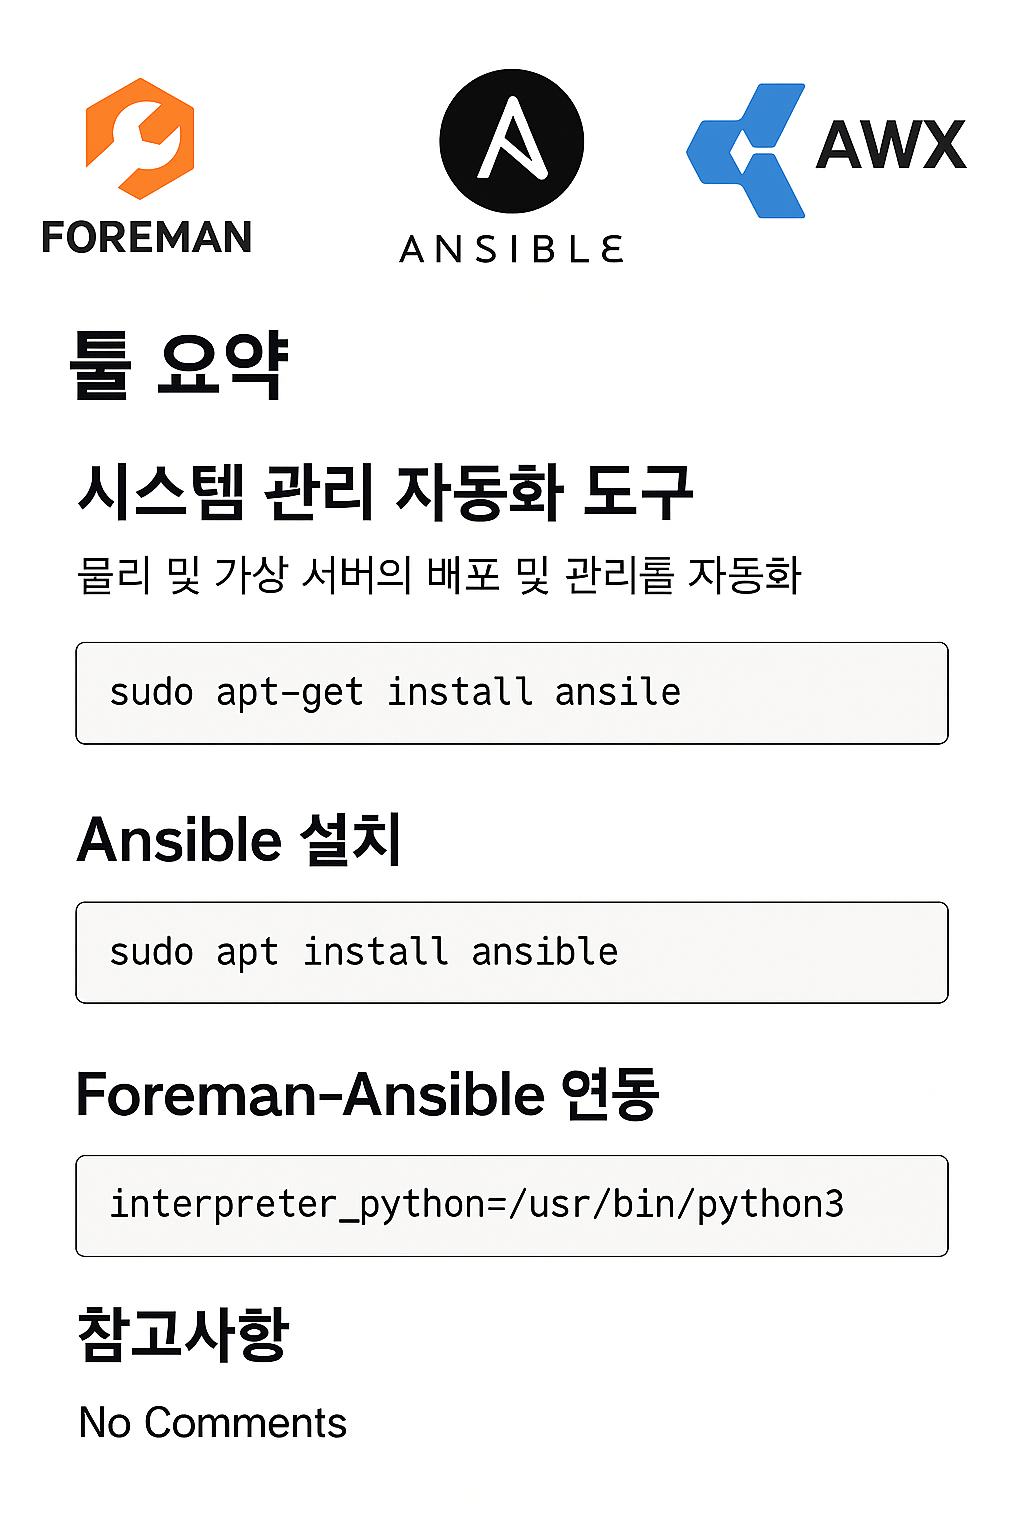Click the blue AWX wing logo

(x=746, y=150)
